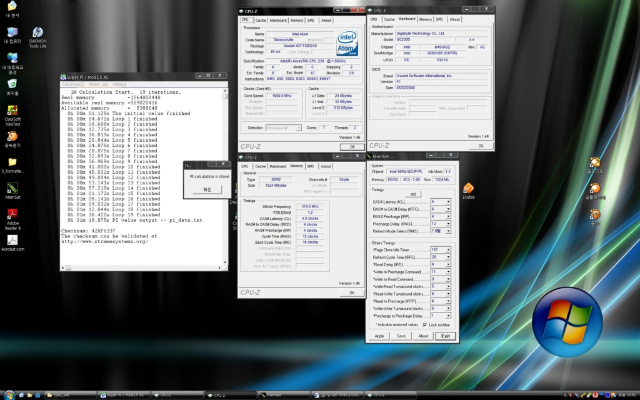Expand Precharge Delay (tRAS) dropdown
Screen dimensions: 640x400
(448, 224)
